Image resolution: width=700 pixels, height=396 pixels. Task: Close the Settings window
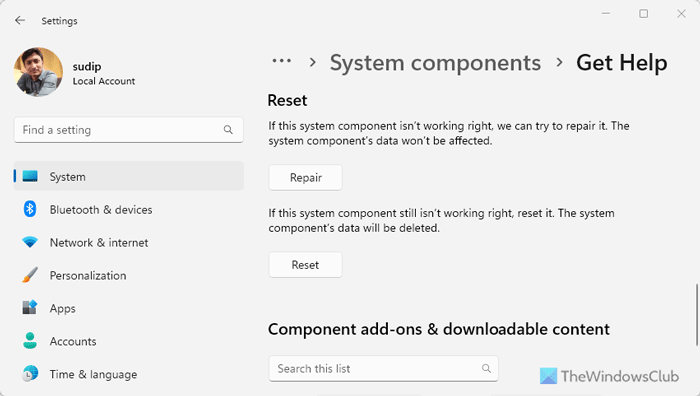tap(681, 14)
